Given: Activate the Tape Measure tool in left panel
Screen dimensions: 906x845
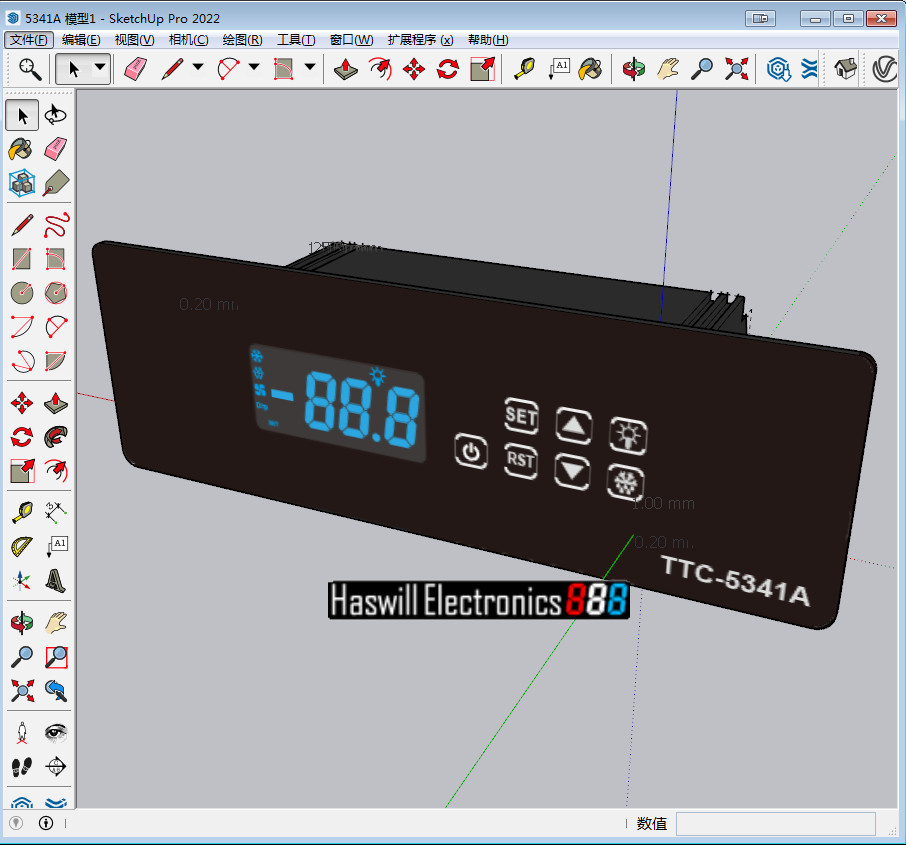Looking at the screenshot, I should [22, 512].
